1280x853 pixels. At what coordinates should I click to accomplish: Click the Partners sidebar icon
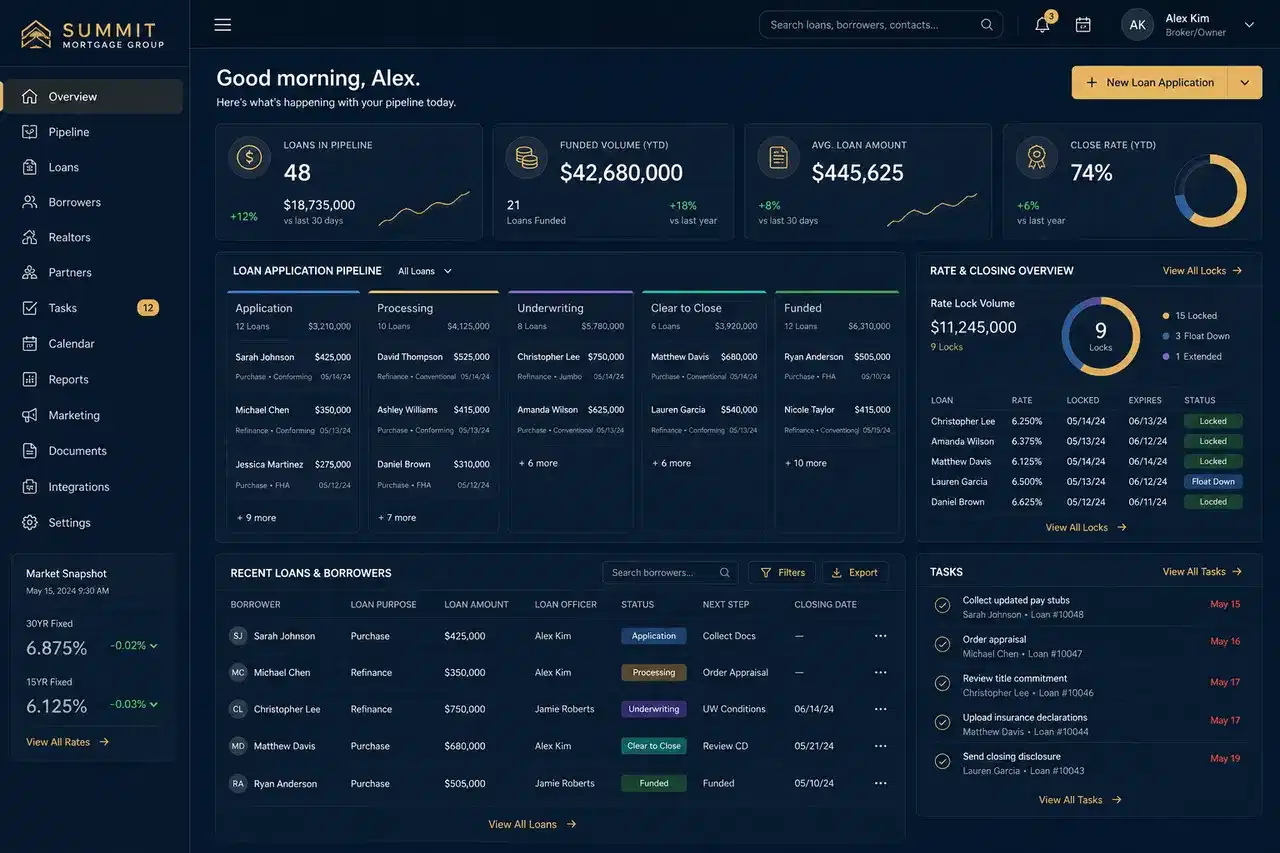30,272
